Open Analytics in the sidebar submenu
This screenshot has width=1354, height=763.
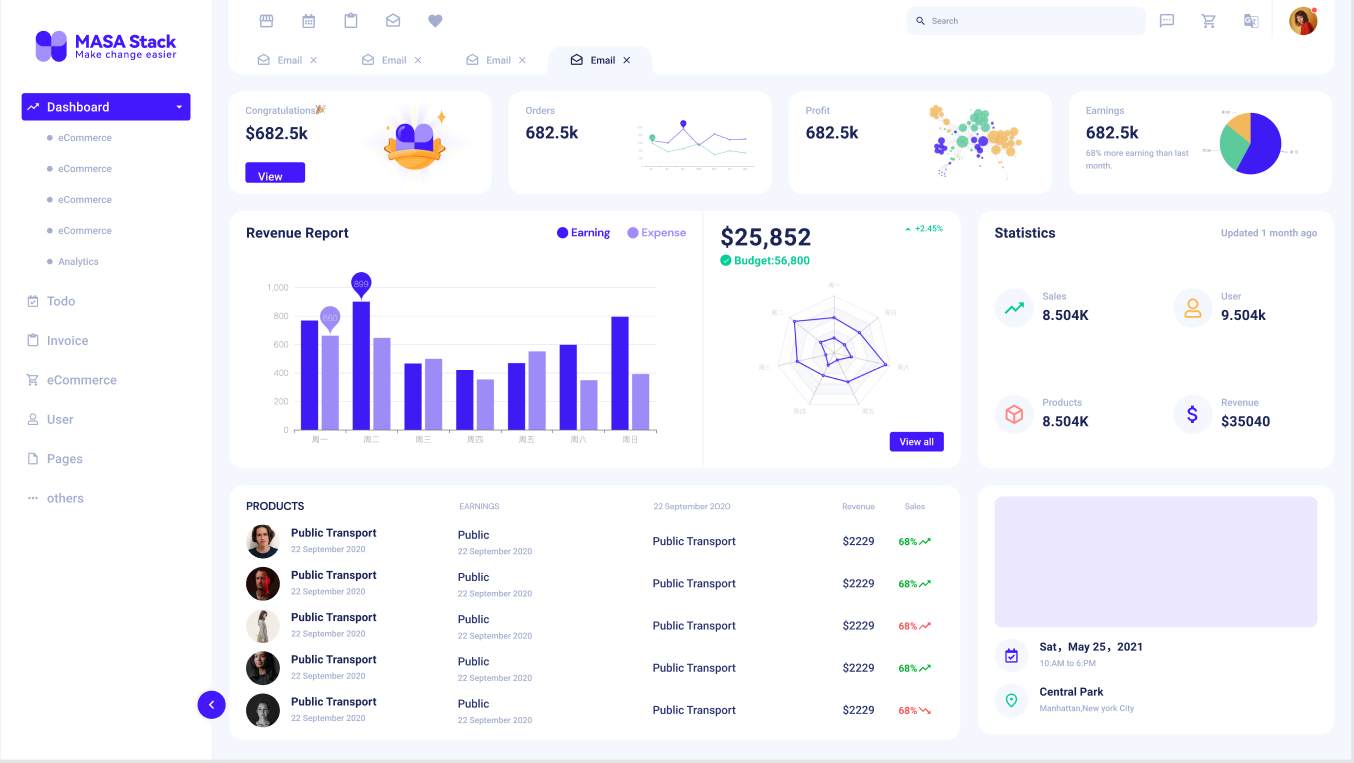coord(78,262)
